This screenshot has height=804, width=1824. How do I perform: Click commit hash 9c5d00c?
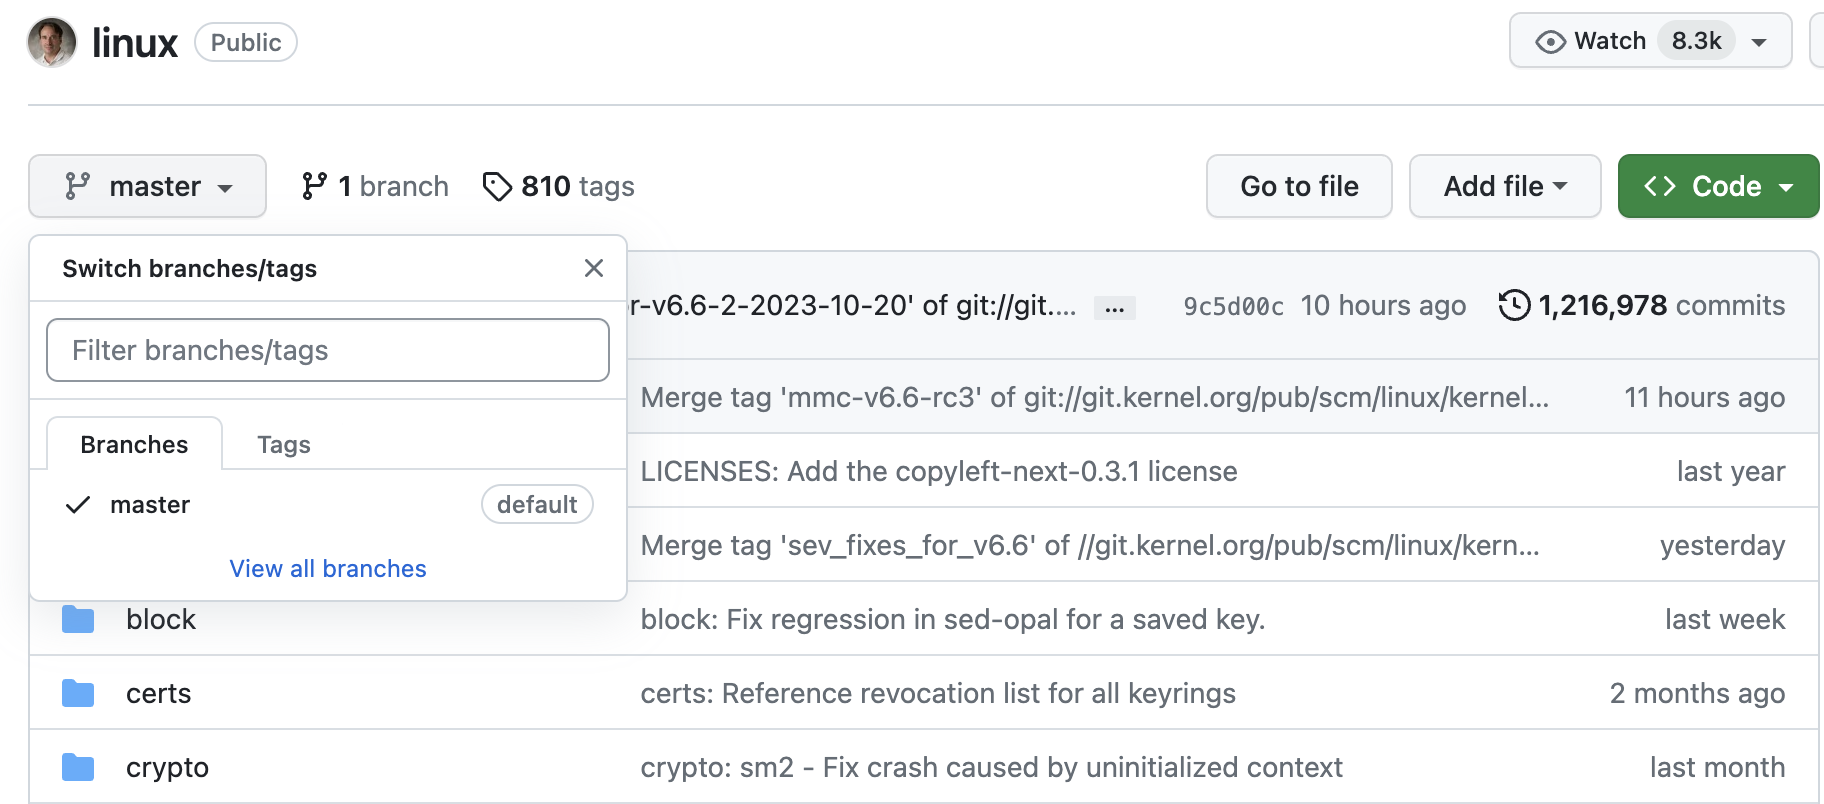click(x=1233, y=307)
